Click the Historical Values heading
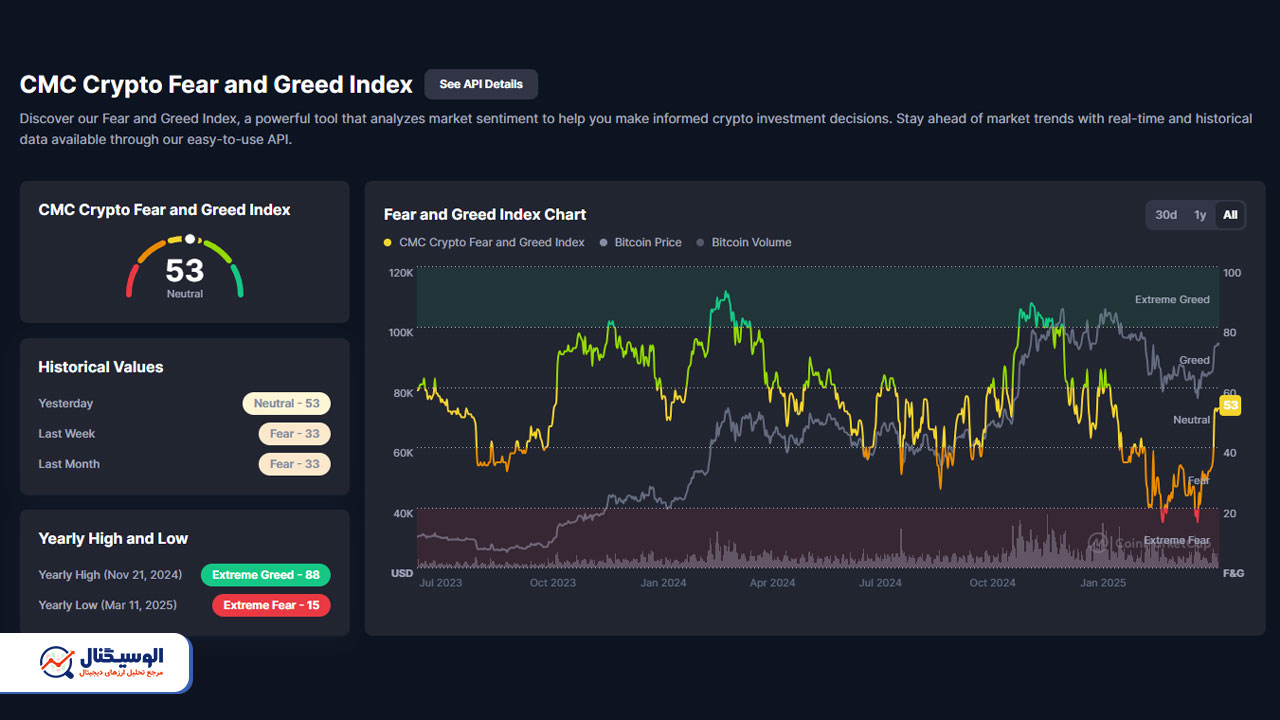Viewport: 1280px width, 720px height. click(x=100, y=367)
